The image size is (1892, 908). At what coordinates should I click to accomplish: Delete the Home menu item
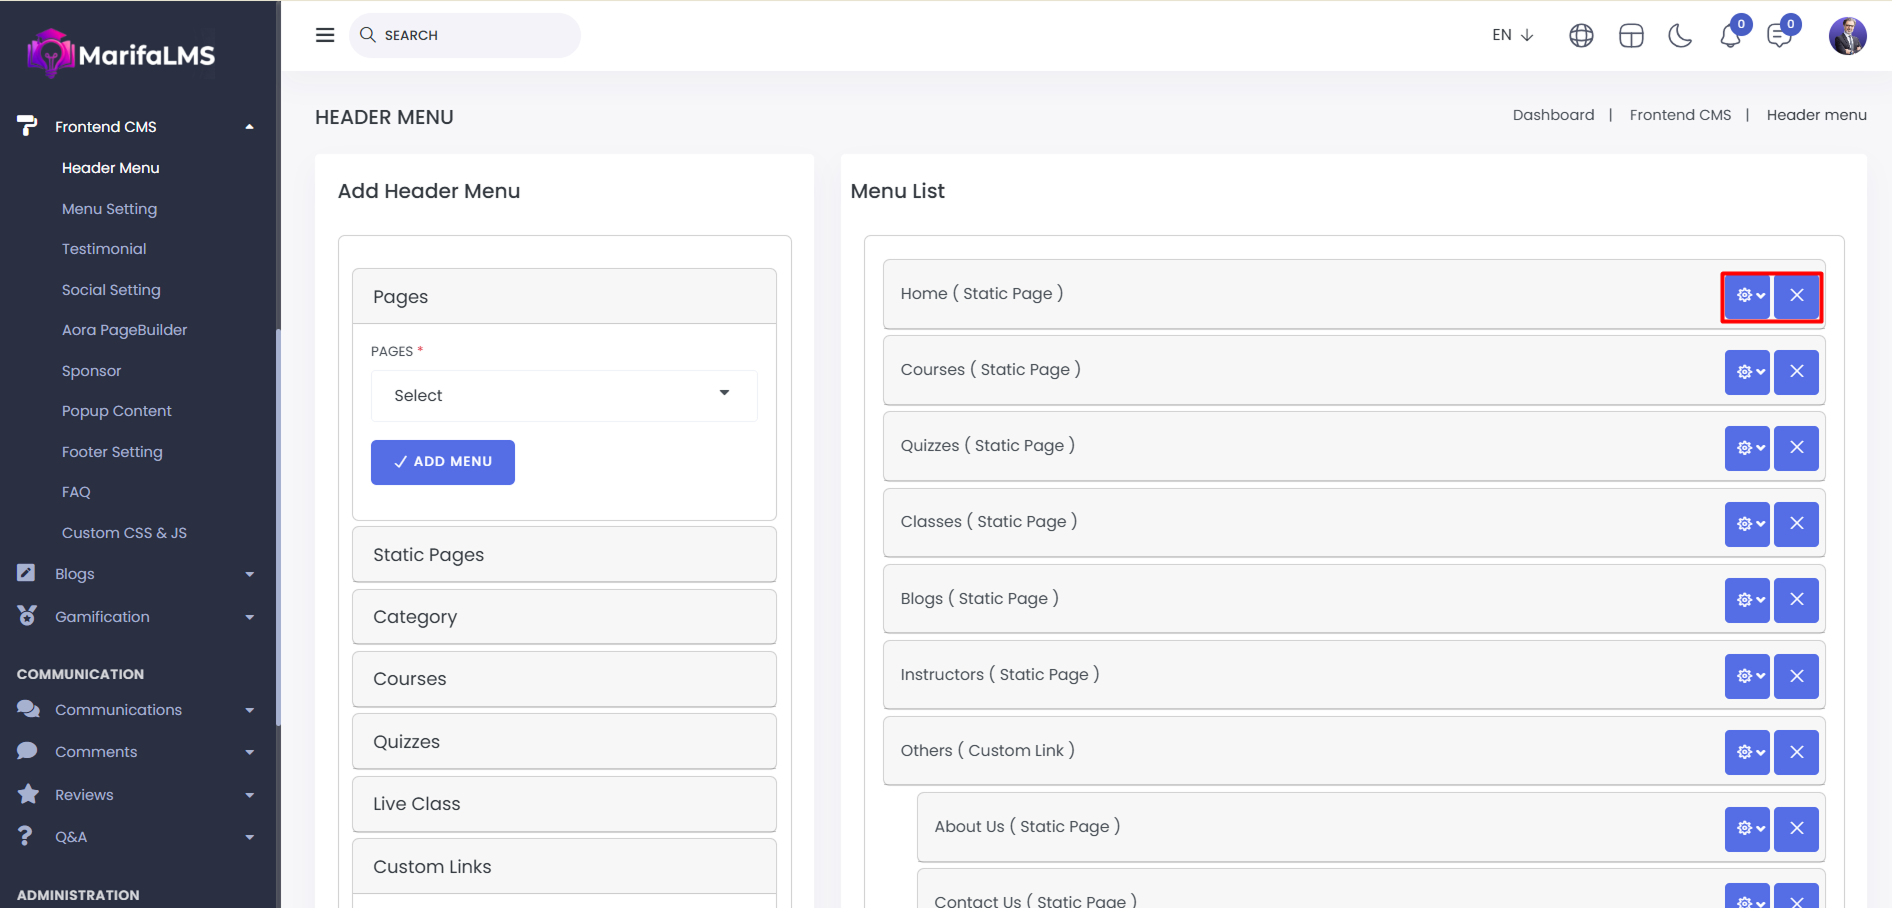[1796, 295]
